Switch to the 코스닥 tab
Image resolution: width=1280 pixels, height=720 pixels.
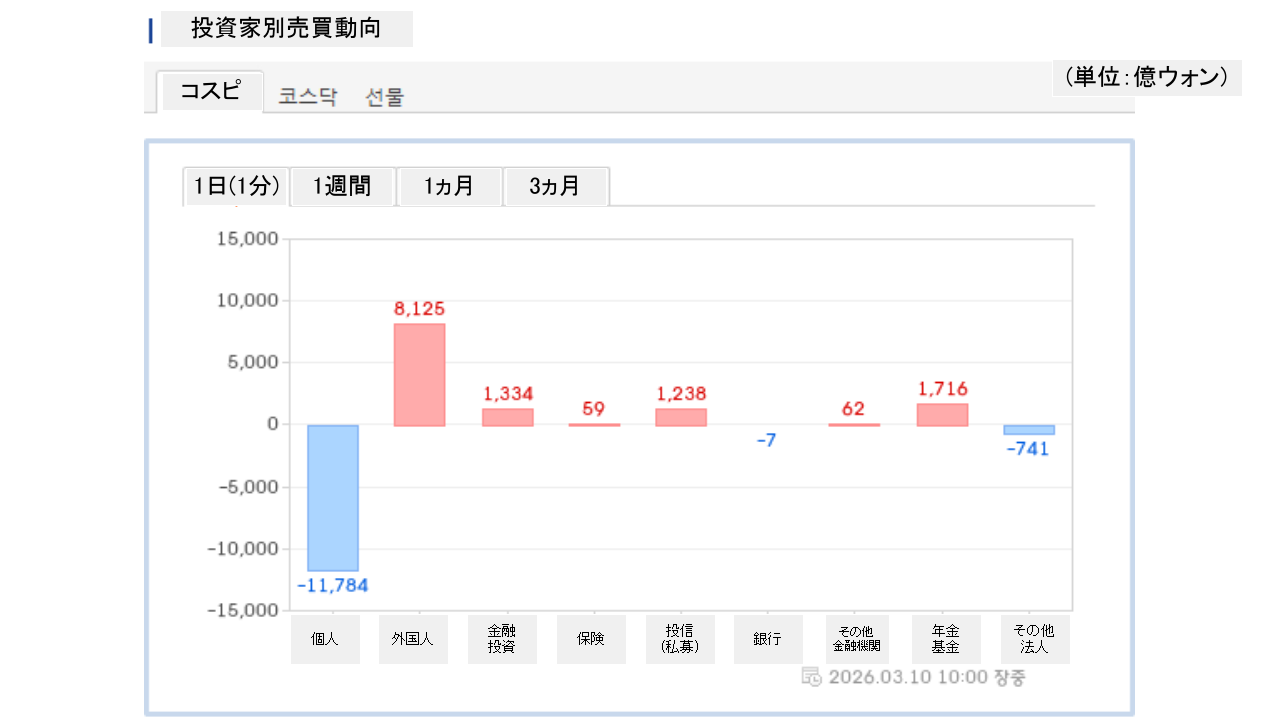[x=308, y=97]
